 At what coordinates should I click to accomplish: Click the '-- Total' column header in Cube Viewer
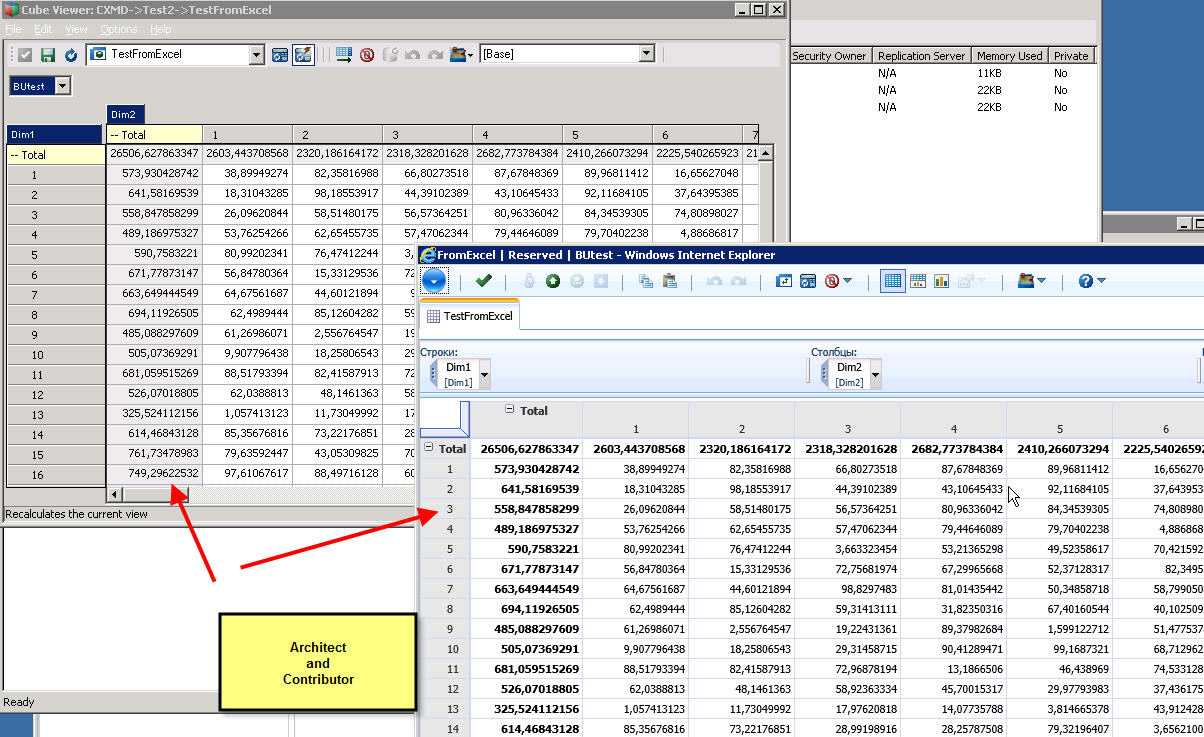[154, 134]
